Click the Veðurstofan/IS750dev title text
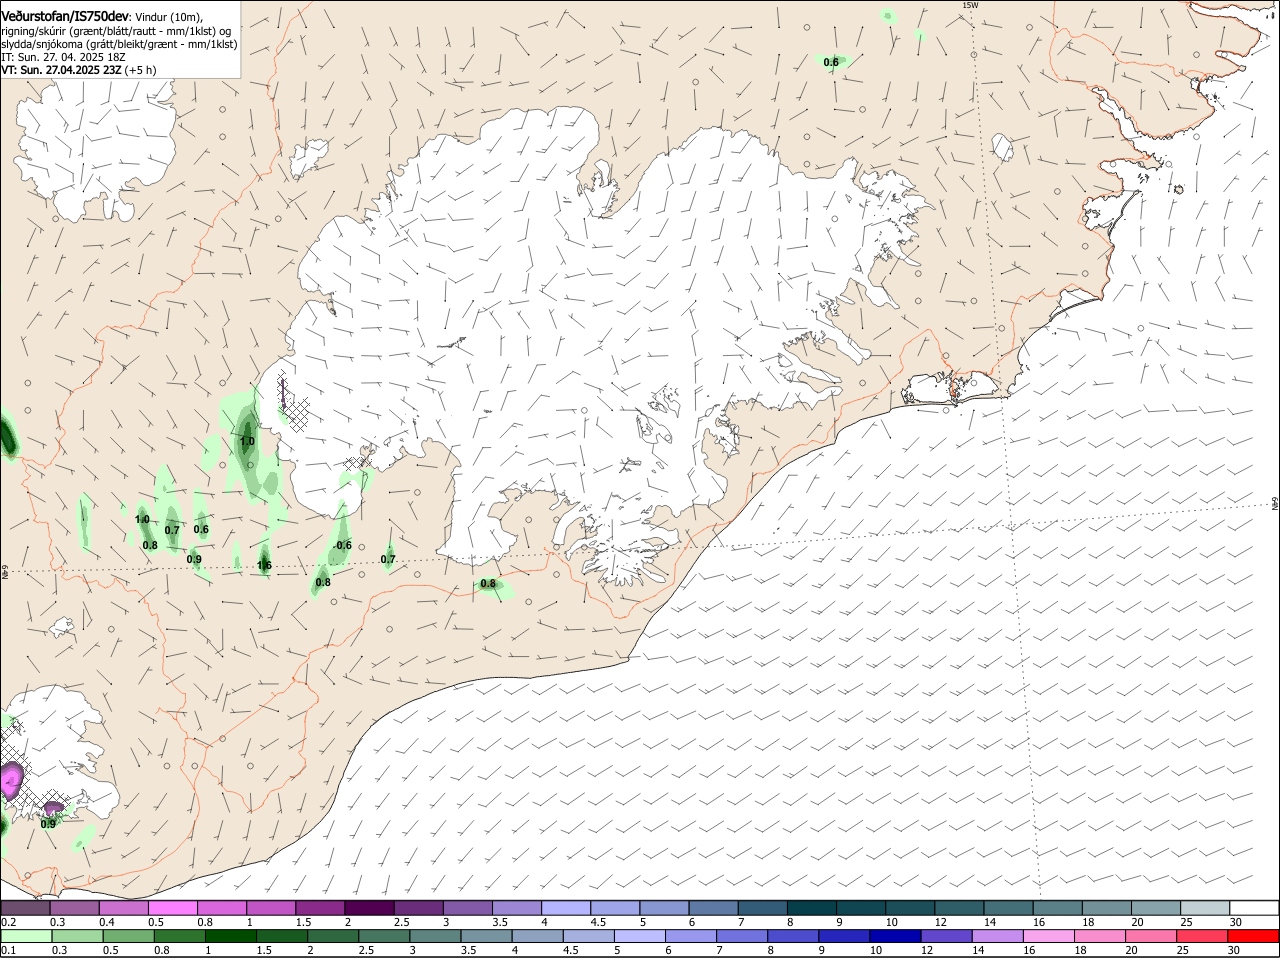 pos(64,15)
